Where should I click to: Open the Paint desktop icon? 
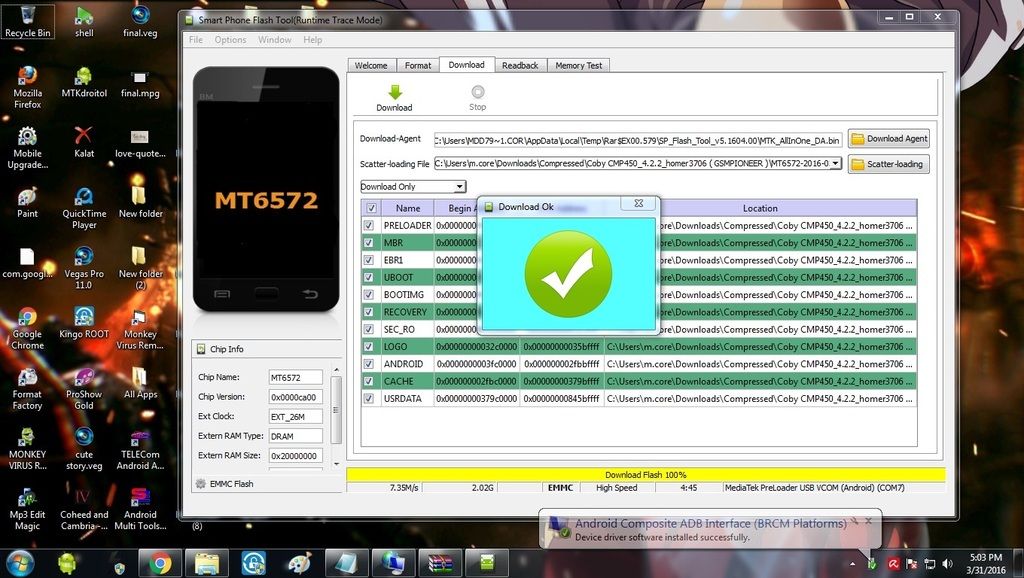point(27,202)
